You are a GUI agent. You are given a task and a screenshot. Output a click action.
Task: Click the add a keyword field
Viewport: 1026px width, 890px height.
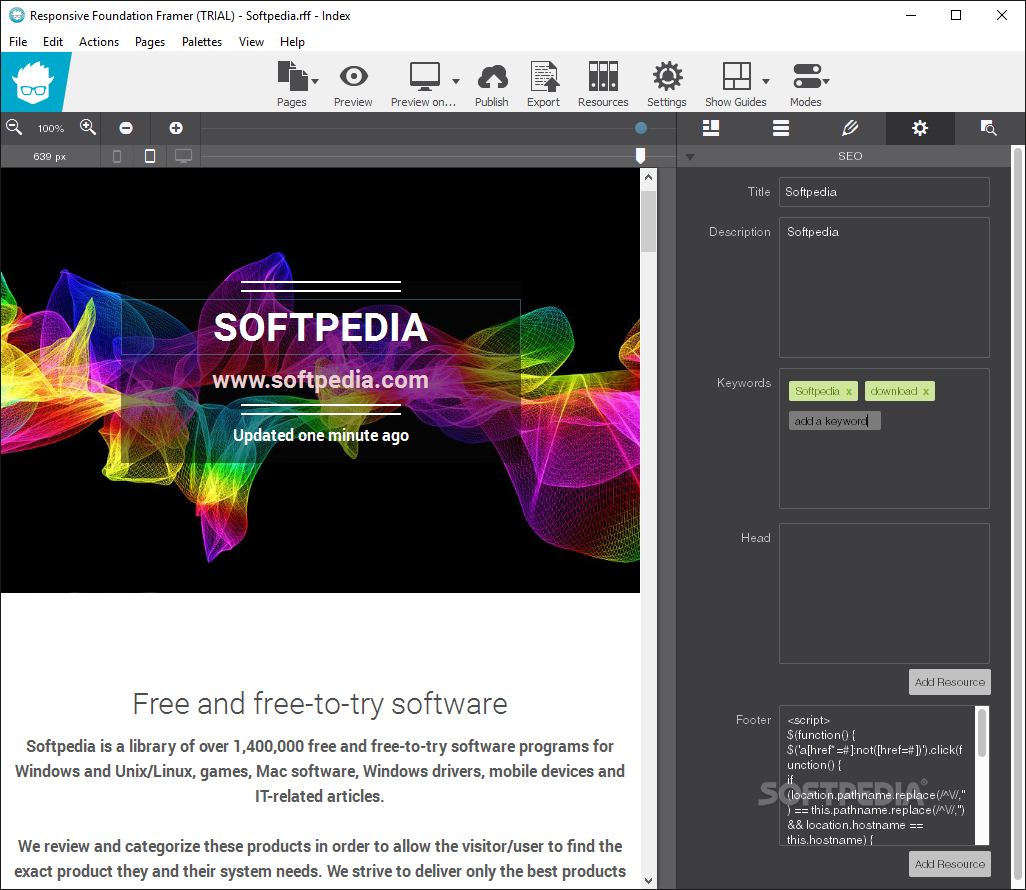click(835, 421)
